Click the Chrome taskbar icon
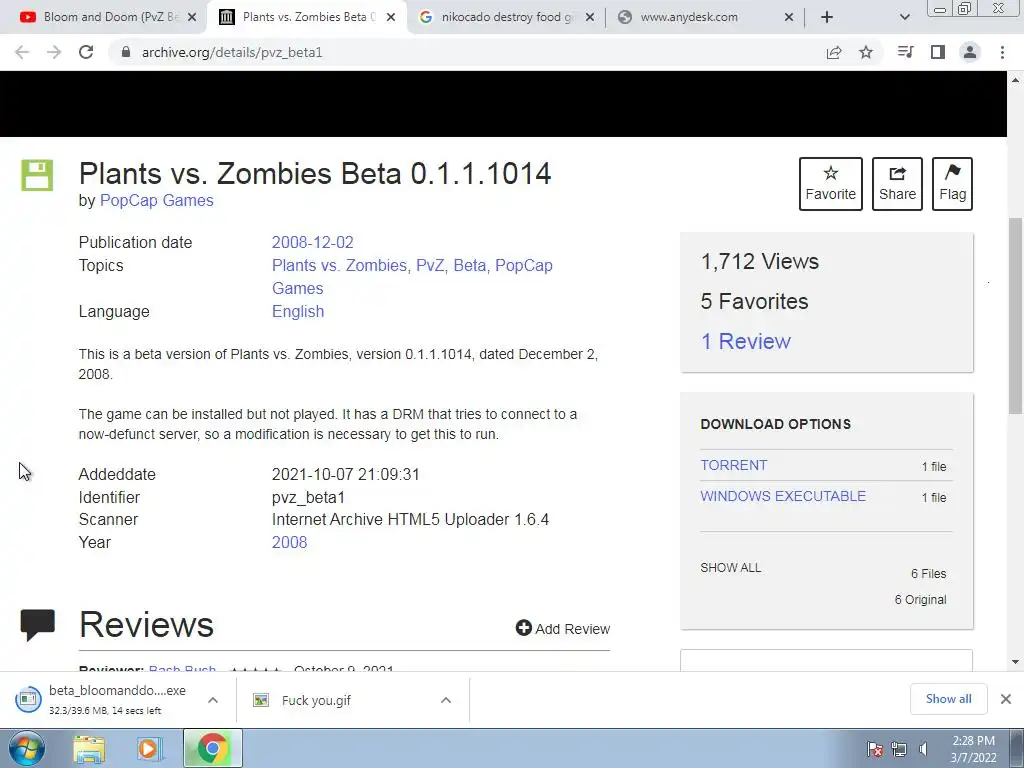 [213, 748]
